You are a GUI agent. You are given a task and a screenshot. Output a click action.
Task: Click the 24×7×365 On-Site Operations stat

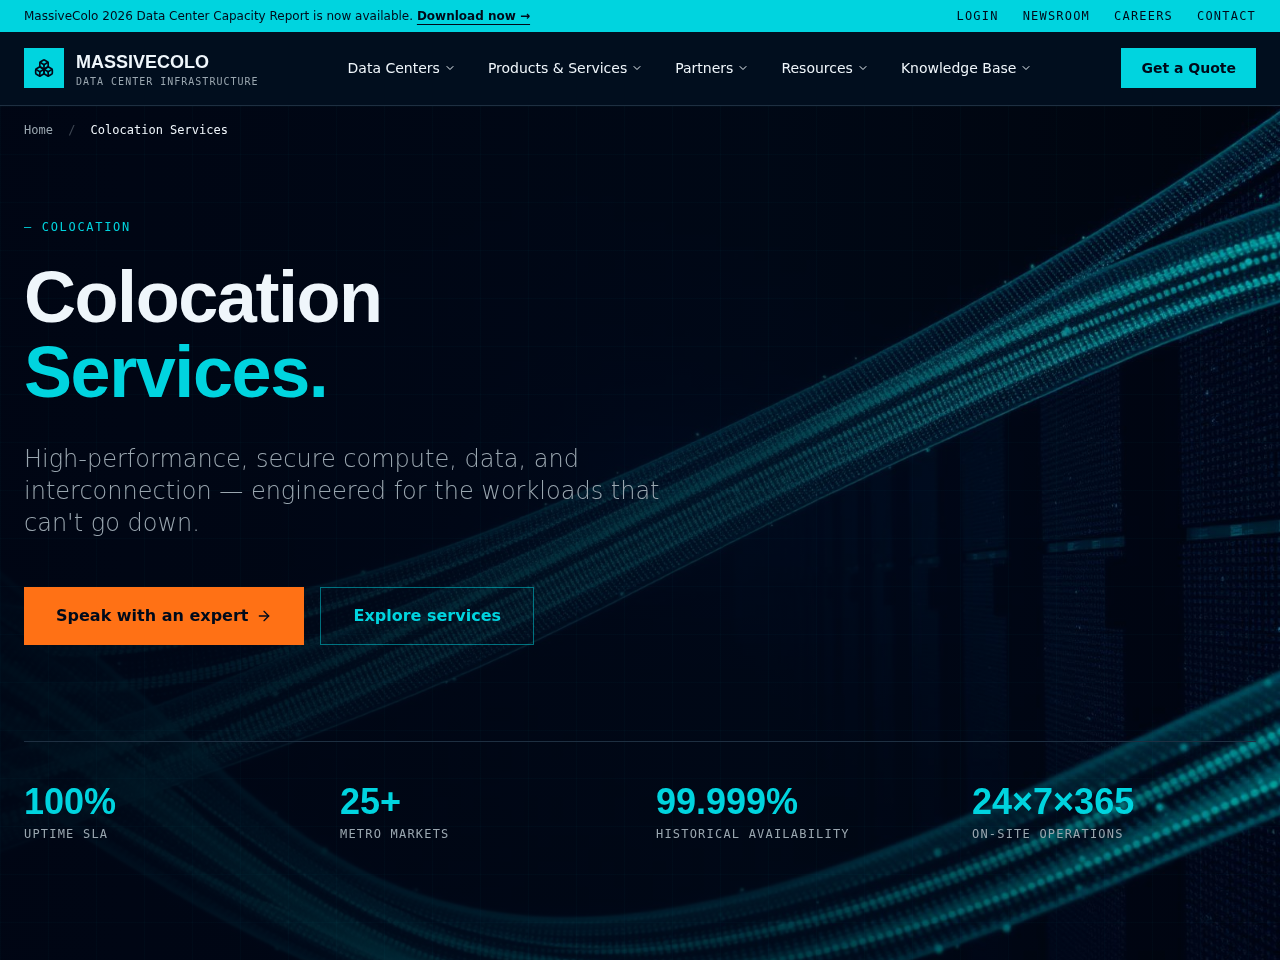pos(1053,812)
